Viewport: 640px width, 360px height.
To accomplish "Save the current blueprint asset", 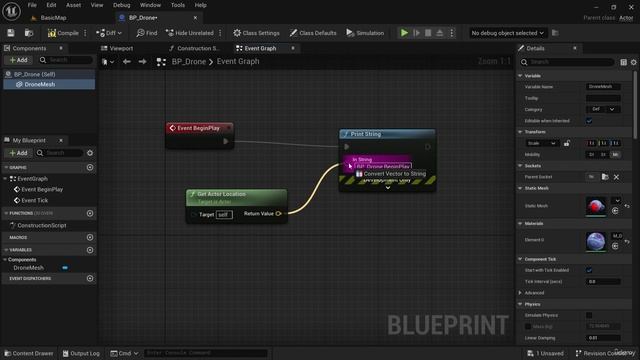I will pyautogui.click(x=11, y=33).
